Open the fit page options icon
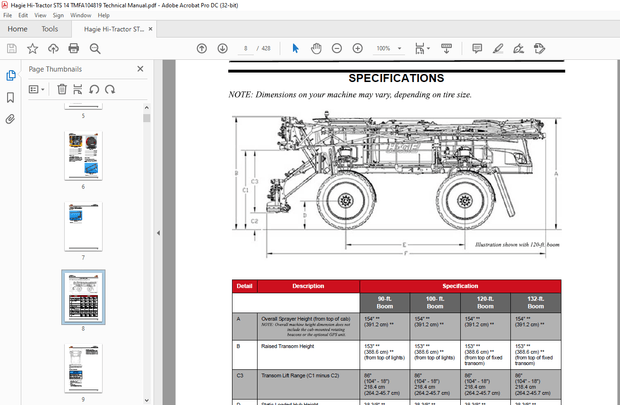Screen dimensions: 620x405 pyautogui.click(x=422, y=48)
